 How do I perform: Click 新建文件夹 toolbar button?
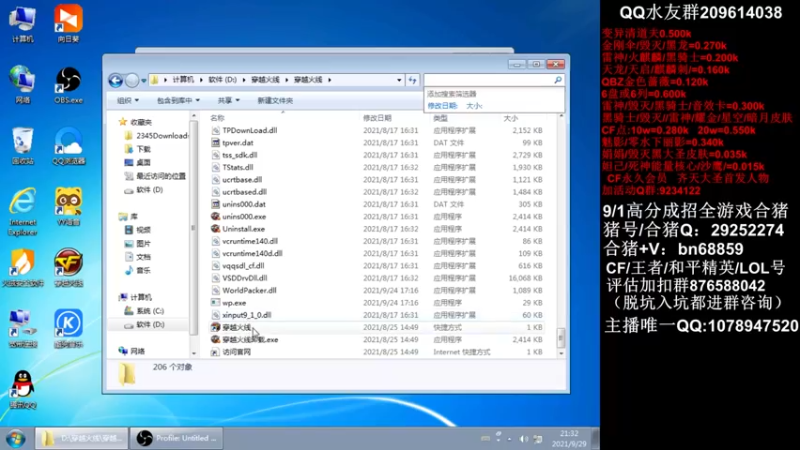coord(275,101)
